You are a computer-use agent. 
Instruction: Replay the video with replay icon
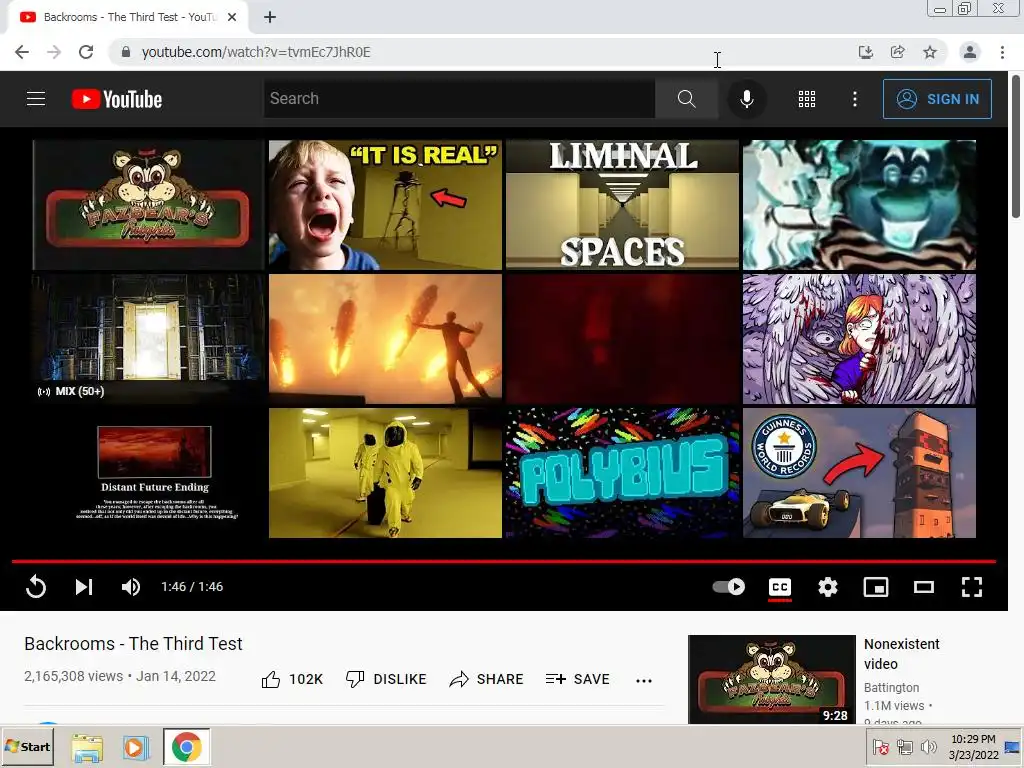[x=36, y=586]
